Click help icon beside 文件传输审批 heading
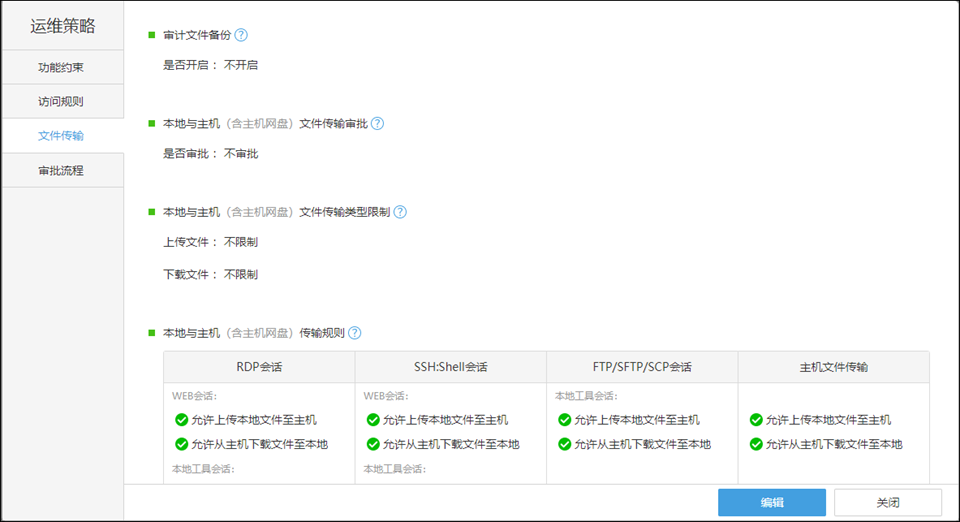 (x=377, y=124)
